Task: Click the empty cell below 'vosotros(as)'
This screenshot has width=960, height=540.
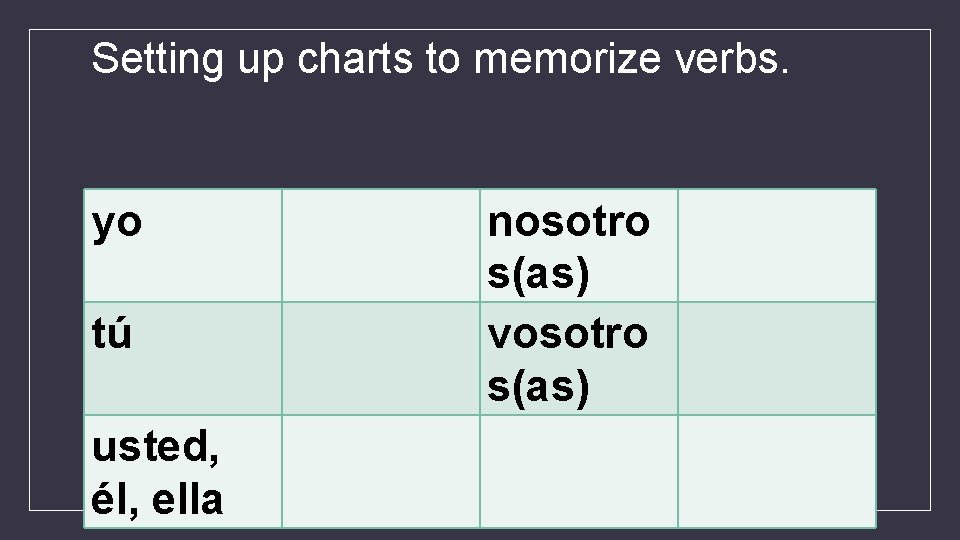Action: (578, 471)
